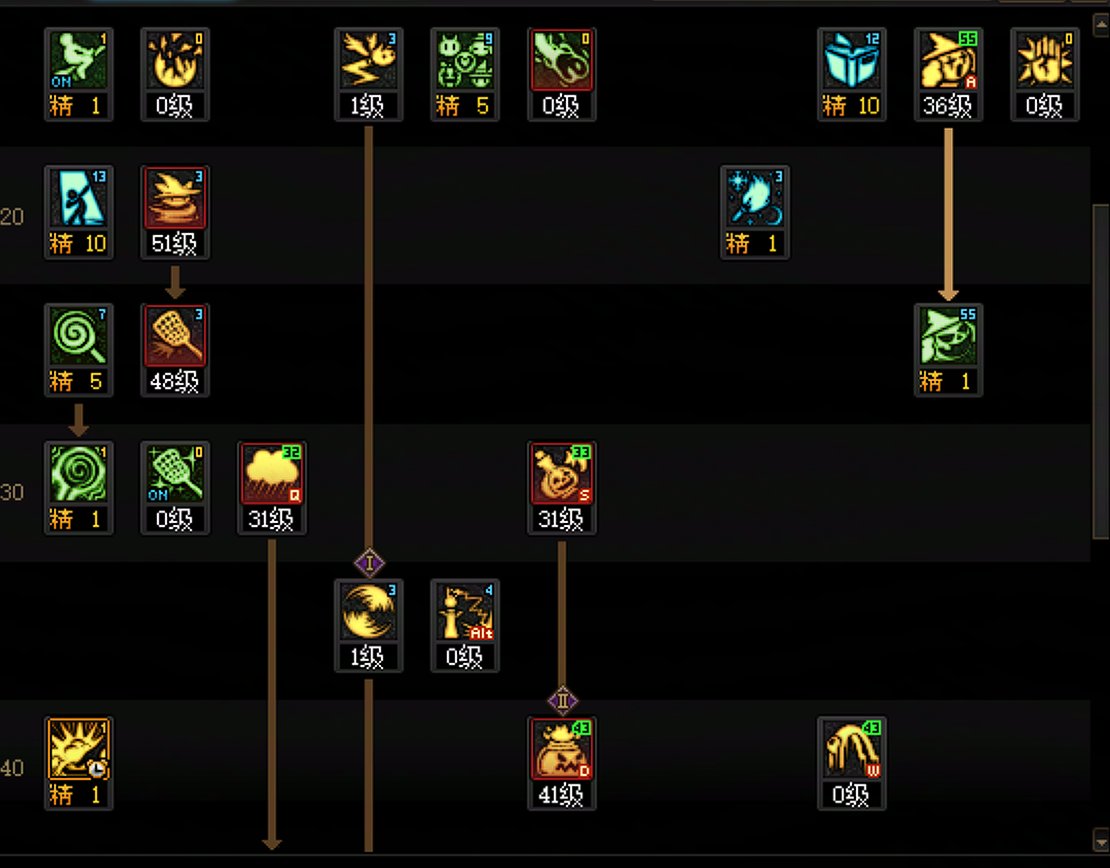This screenshot has height=868, width=1110.
Task: Click the scrollbar down arrow
Action: coord(1102,840)
